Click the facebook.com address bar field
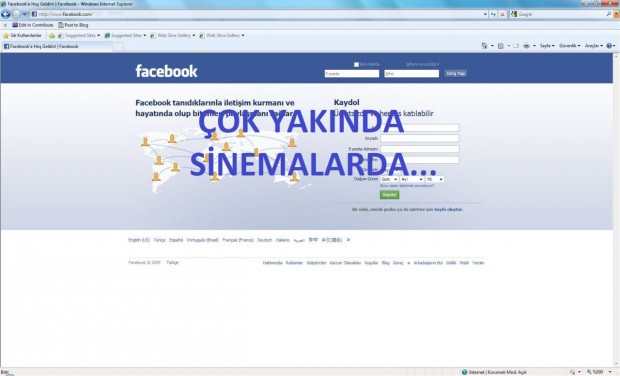Image resolution: width=620 pixels, height=376 pixels. [259, 14]
